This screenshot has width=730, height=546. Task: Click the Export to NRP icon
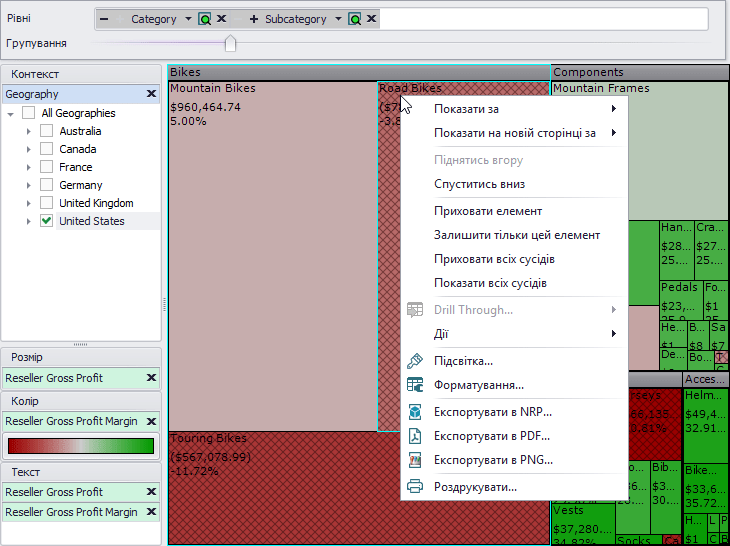(415, 412)
